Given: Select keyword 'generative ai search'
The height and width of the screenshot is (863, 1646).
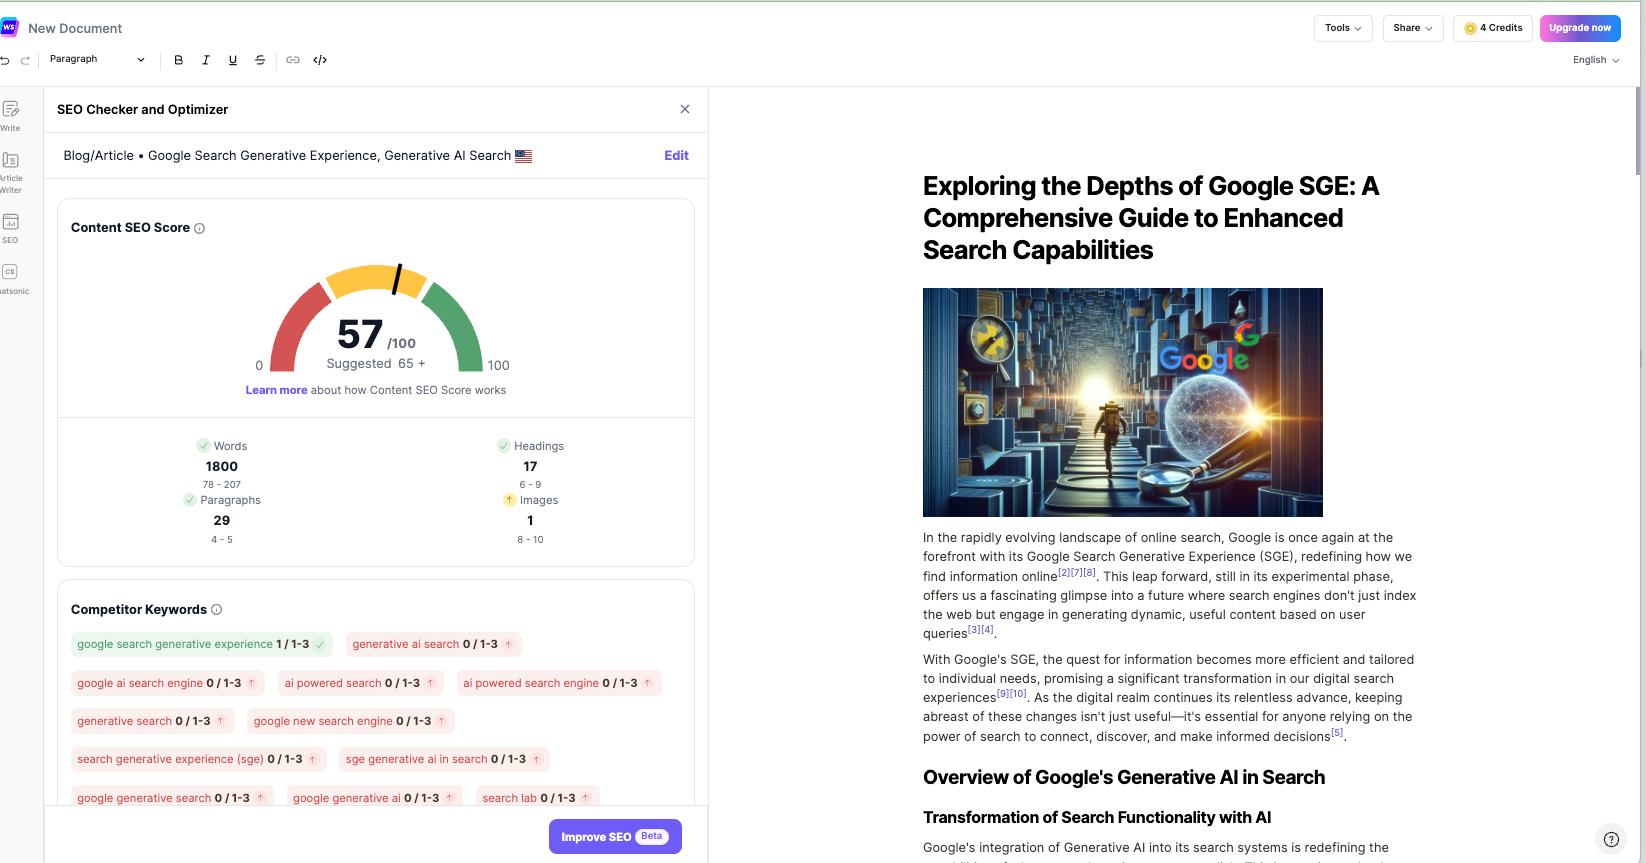Looking at the screenshot, I should tap(433, 644).
